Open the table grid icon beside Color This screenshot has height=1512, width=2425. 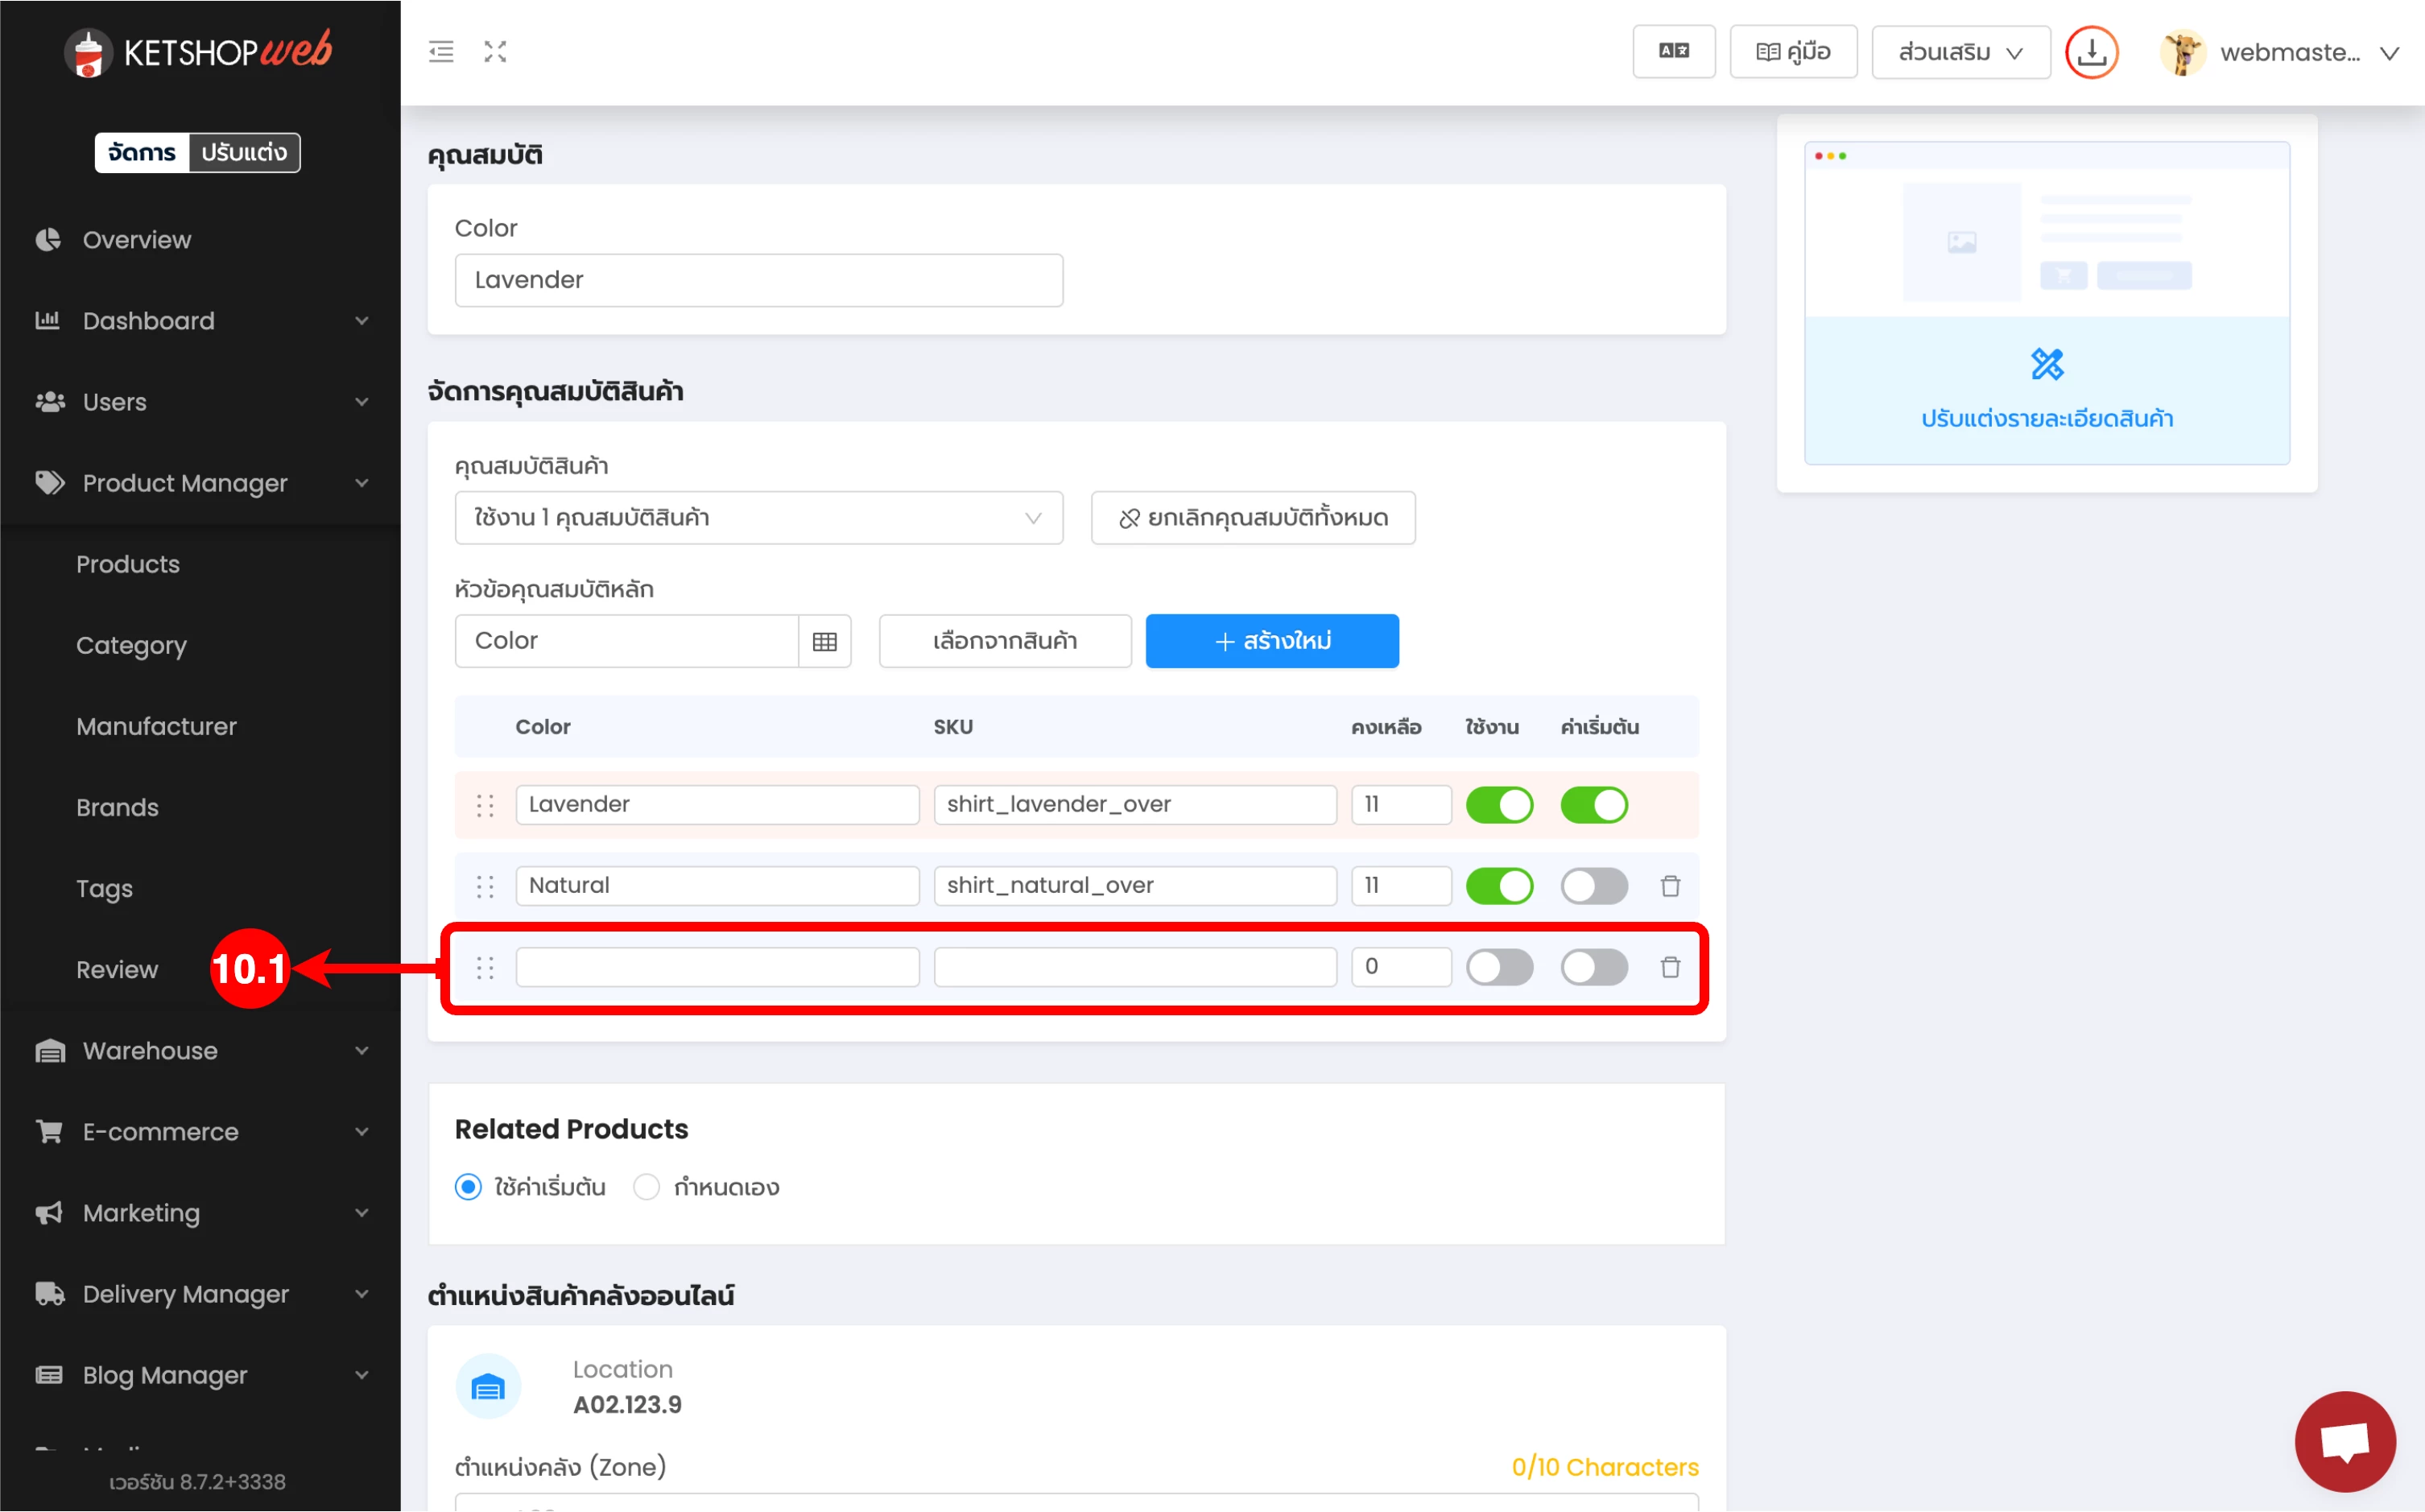[824, 641]
